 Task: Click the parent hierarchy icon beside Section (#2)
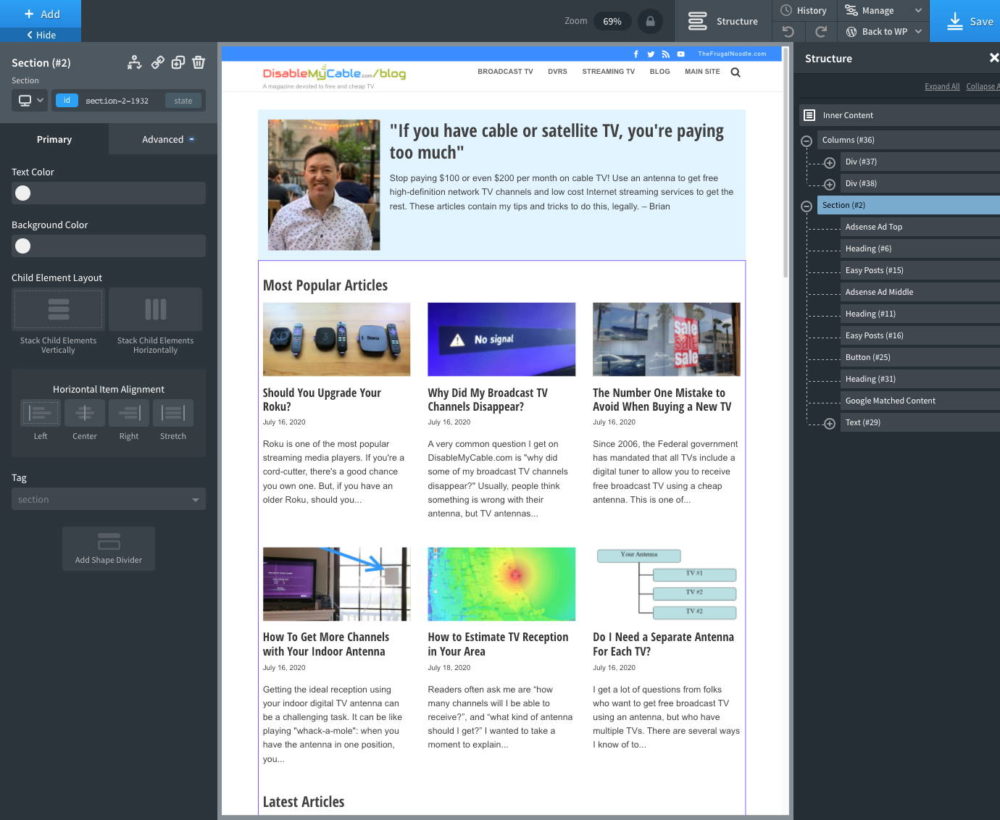pos(134,62)
